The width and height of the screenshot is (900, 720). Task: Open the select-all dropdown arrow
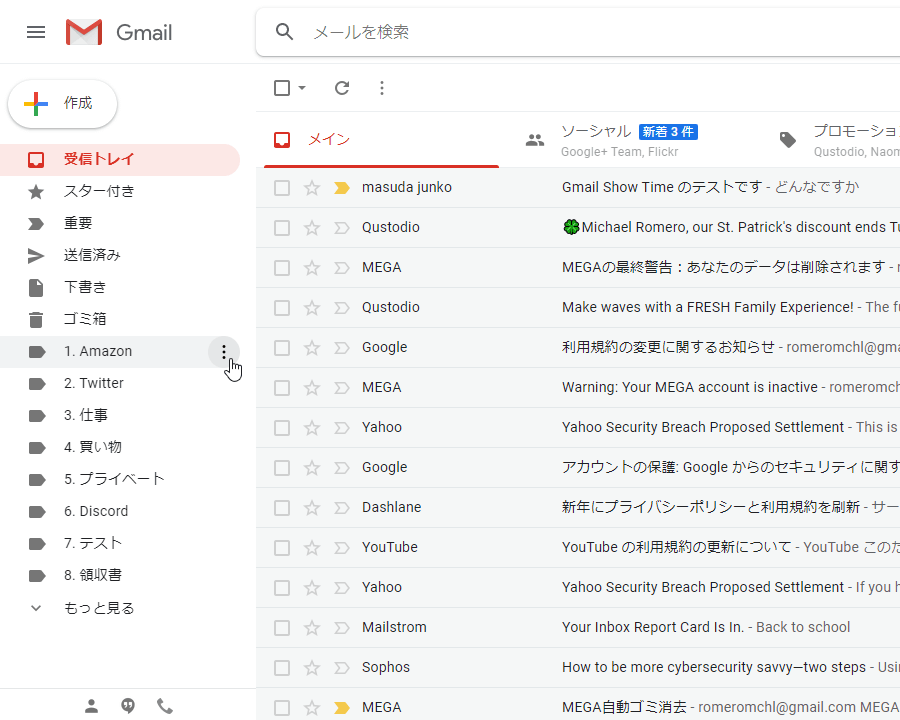(302, 88)
